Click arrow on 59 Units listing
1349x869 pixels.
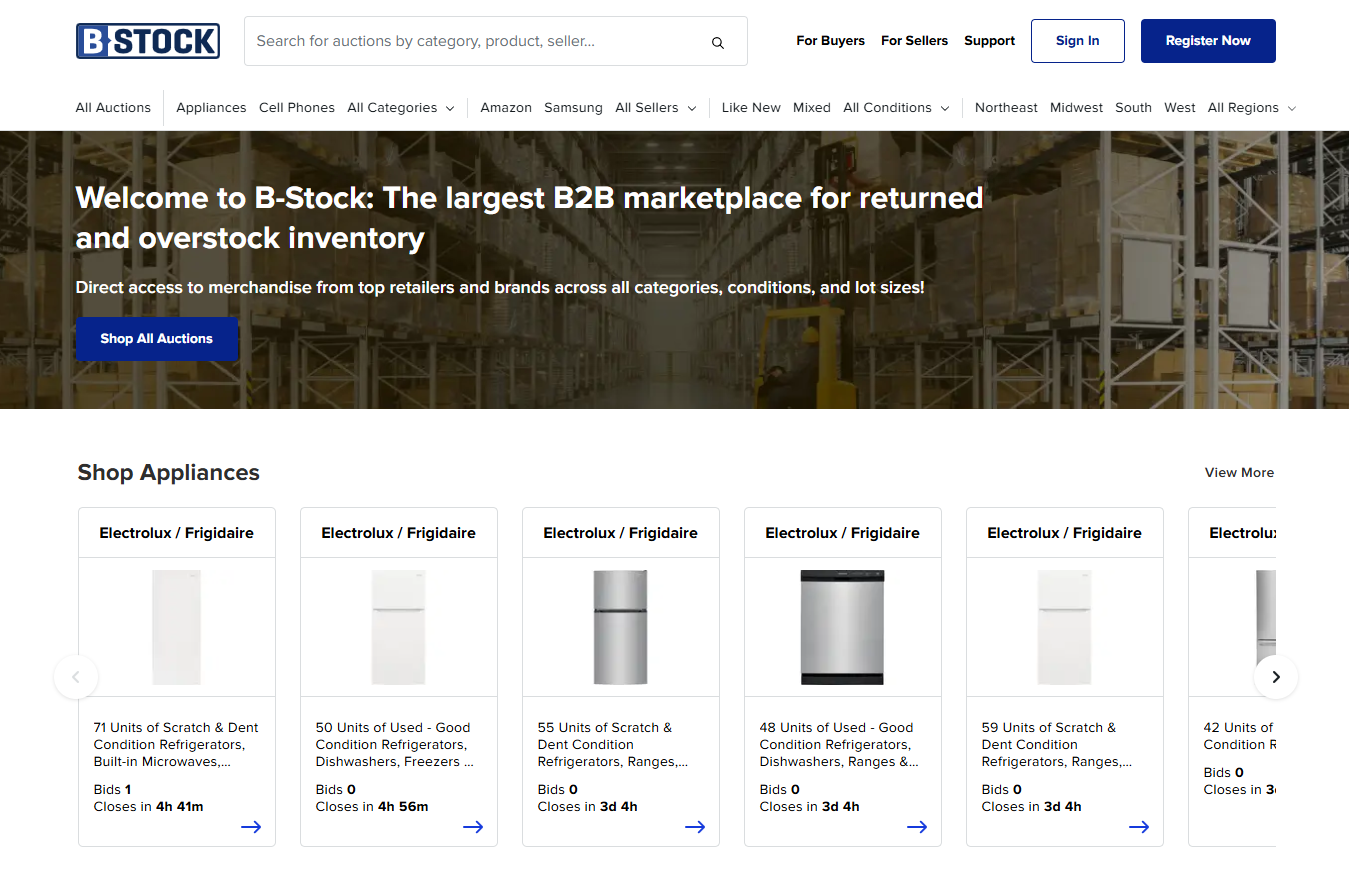point(1138,827)
